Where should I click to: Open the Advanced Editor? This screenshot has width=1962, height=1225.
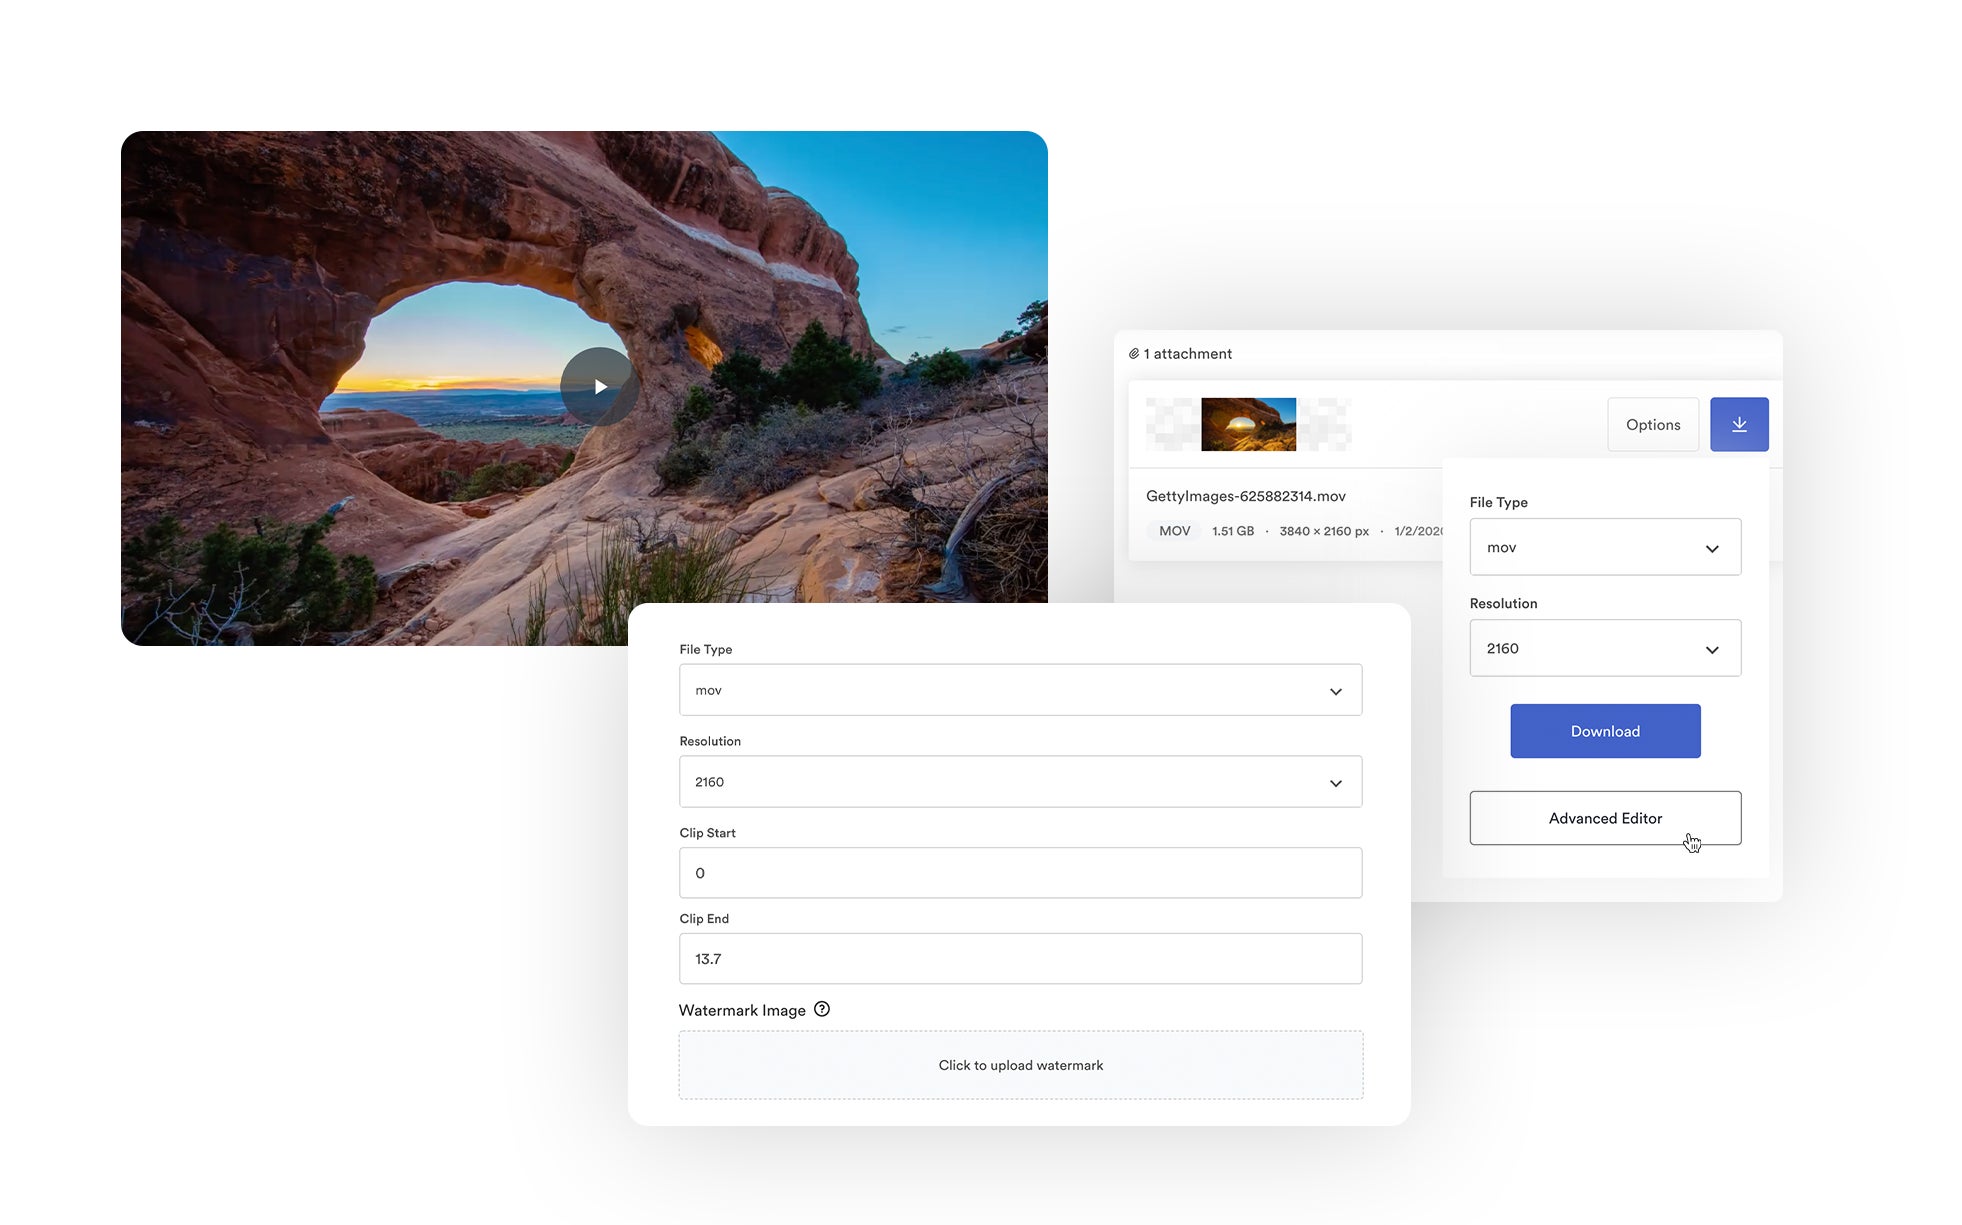click(1605, 817)
